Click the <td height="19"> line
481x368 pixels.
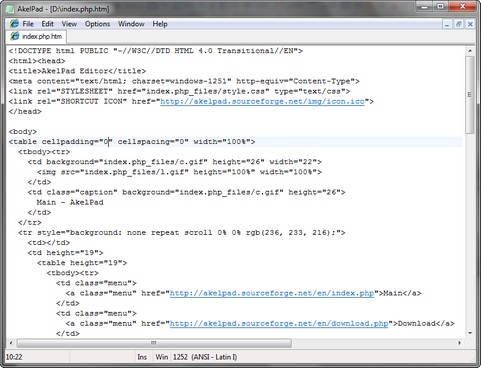(x=65, y=253)
